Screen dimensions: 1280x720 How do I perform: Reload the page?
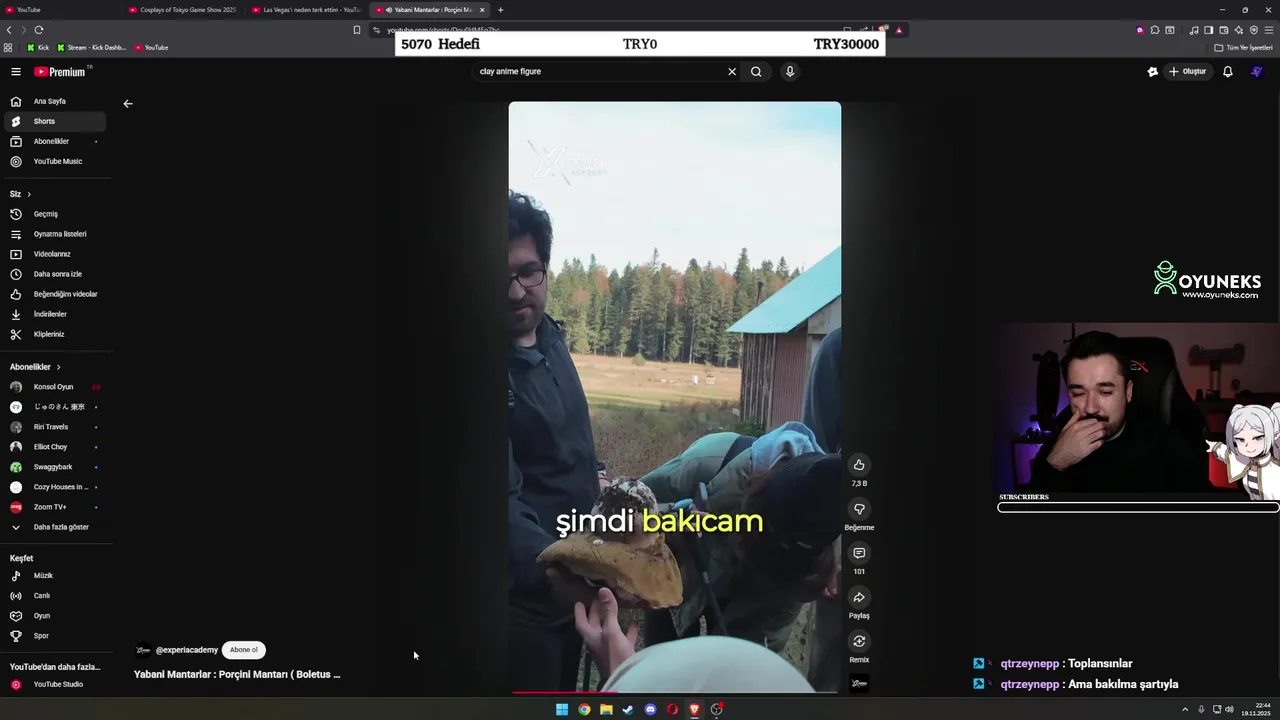(39, 30)
